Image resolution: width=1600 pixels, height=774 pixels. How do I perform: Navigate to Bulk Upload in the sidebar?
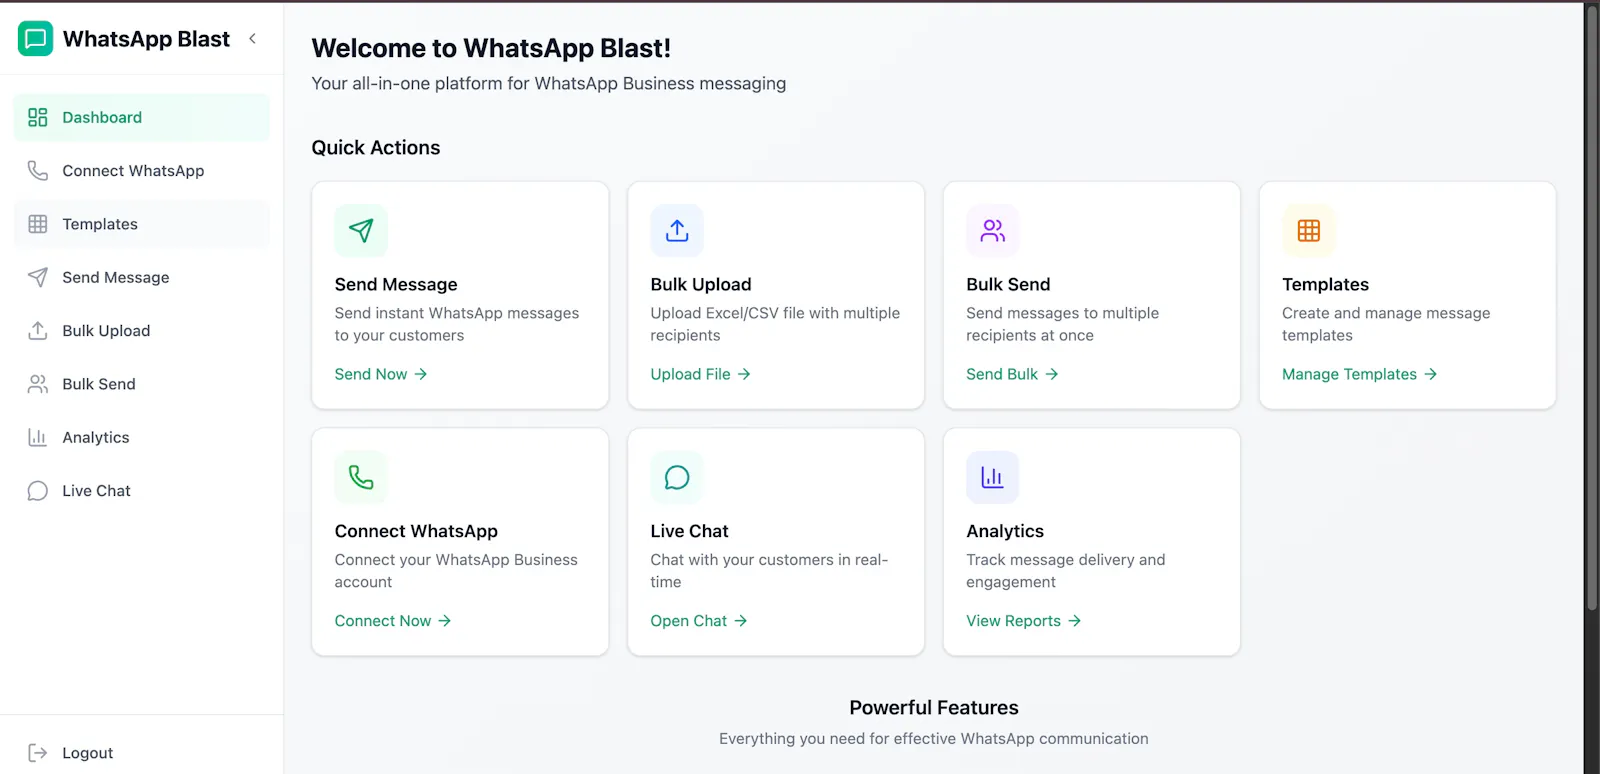click(x=142, y=331)
